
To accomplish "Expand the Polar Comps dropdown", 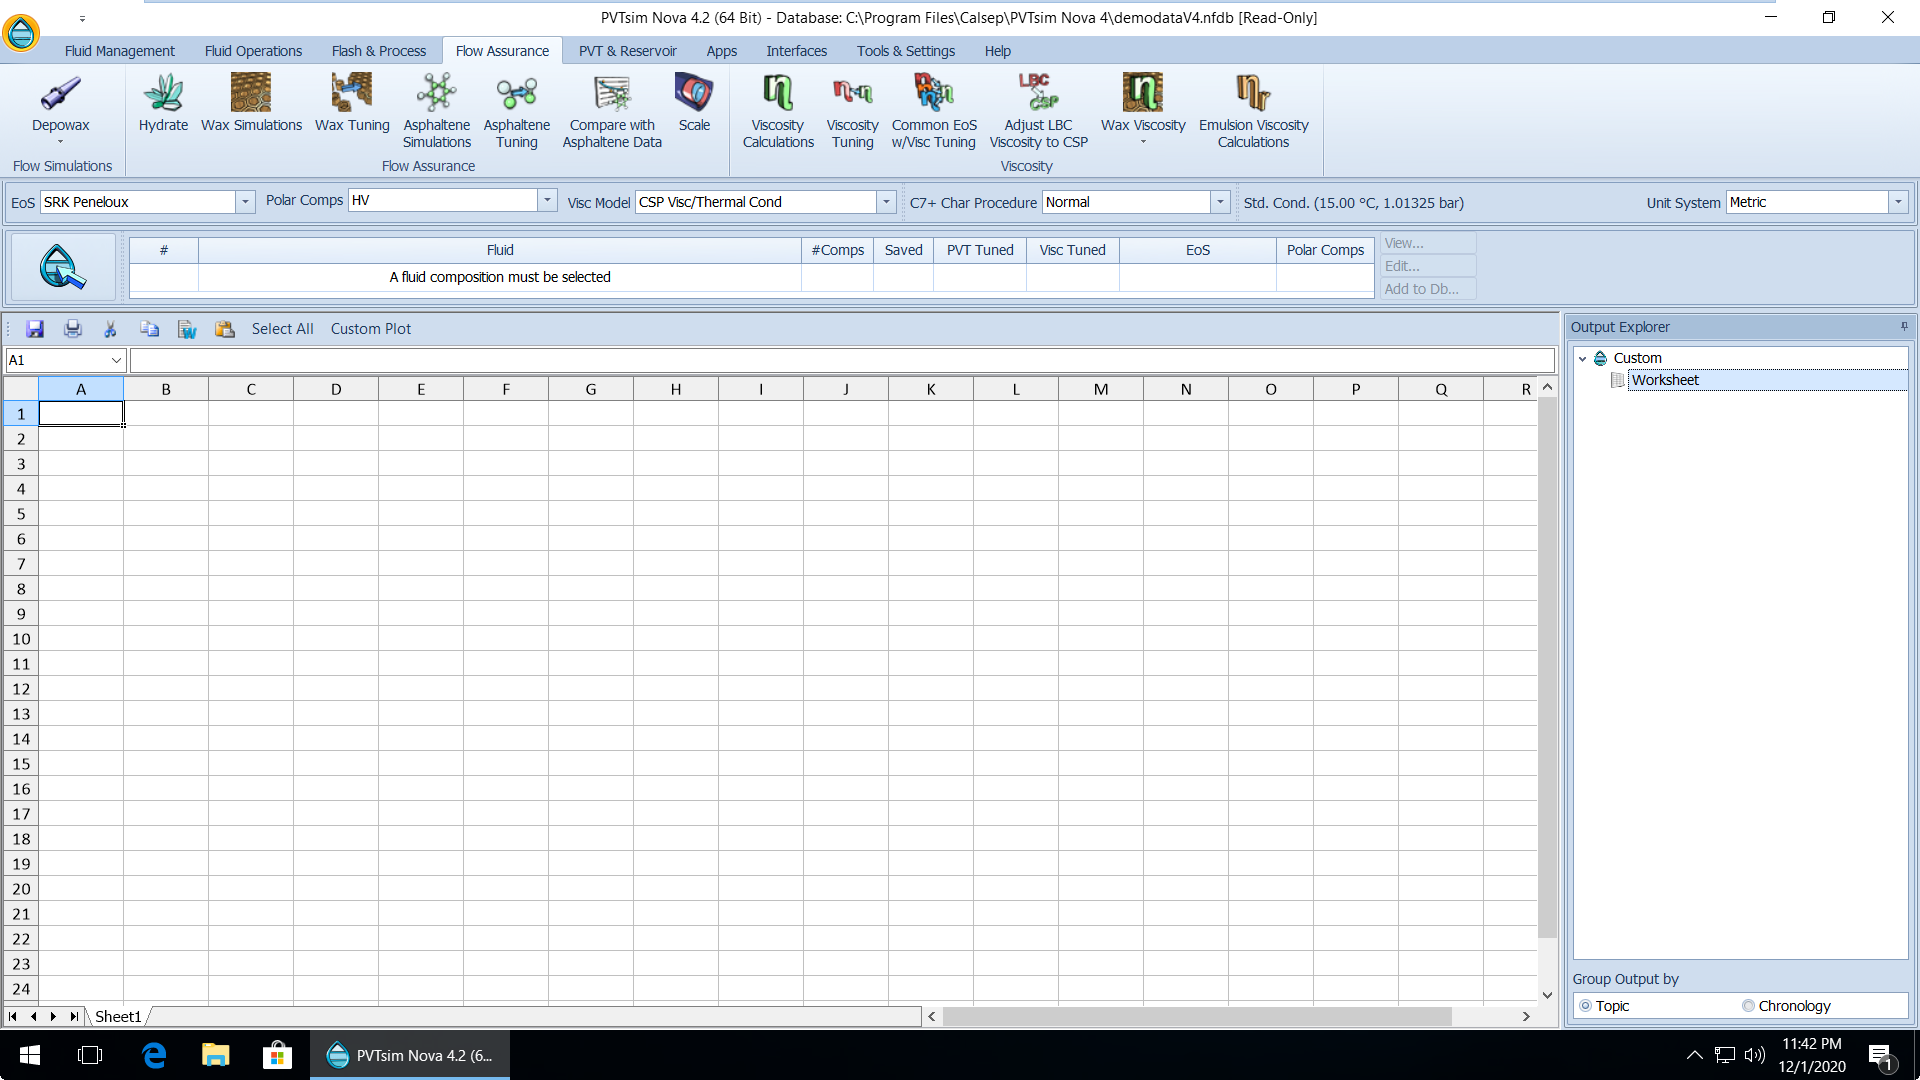I will tap(547, 200).
